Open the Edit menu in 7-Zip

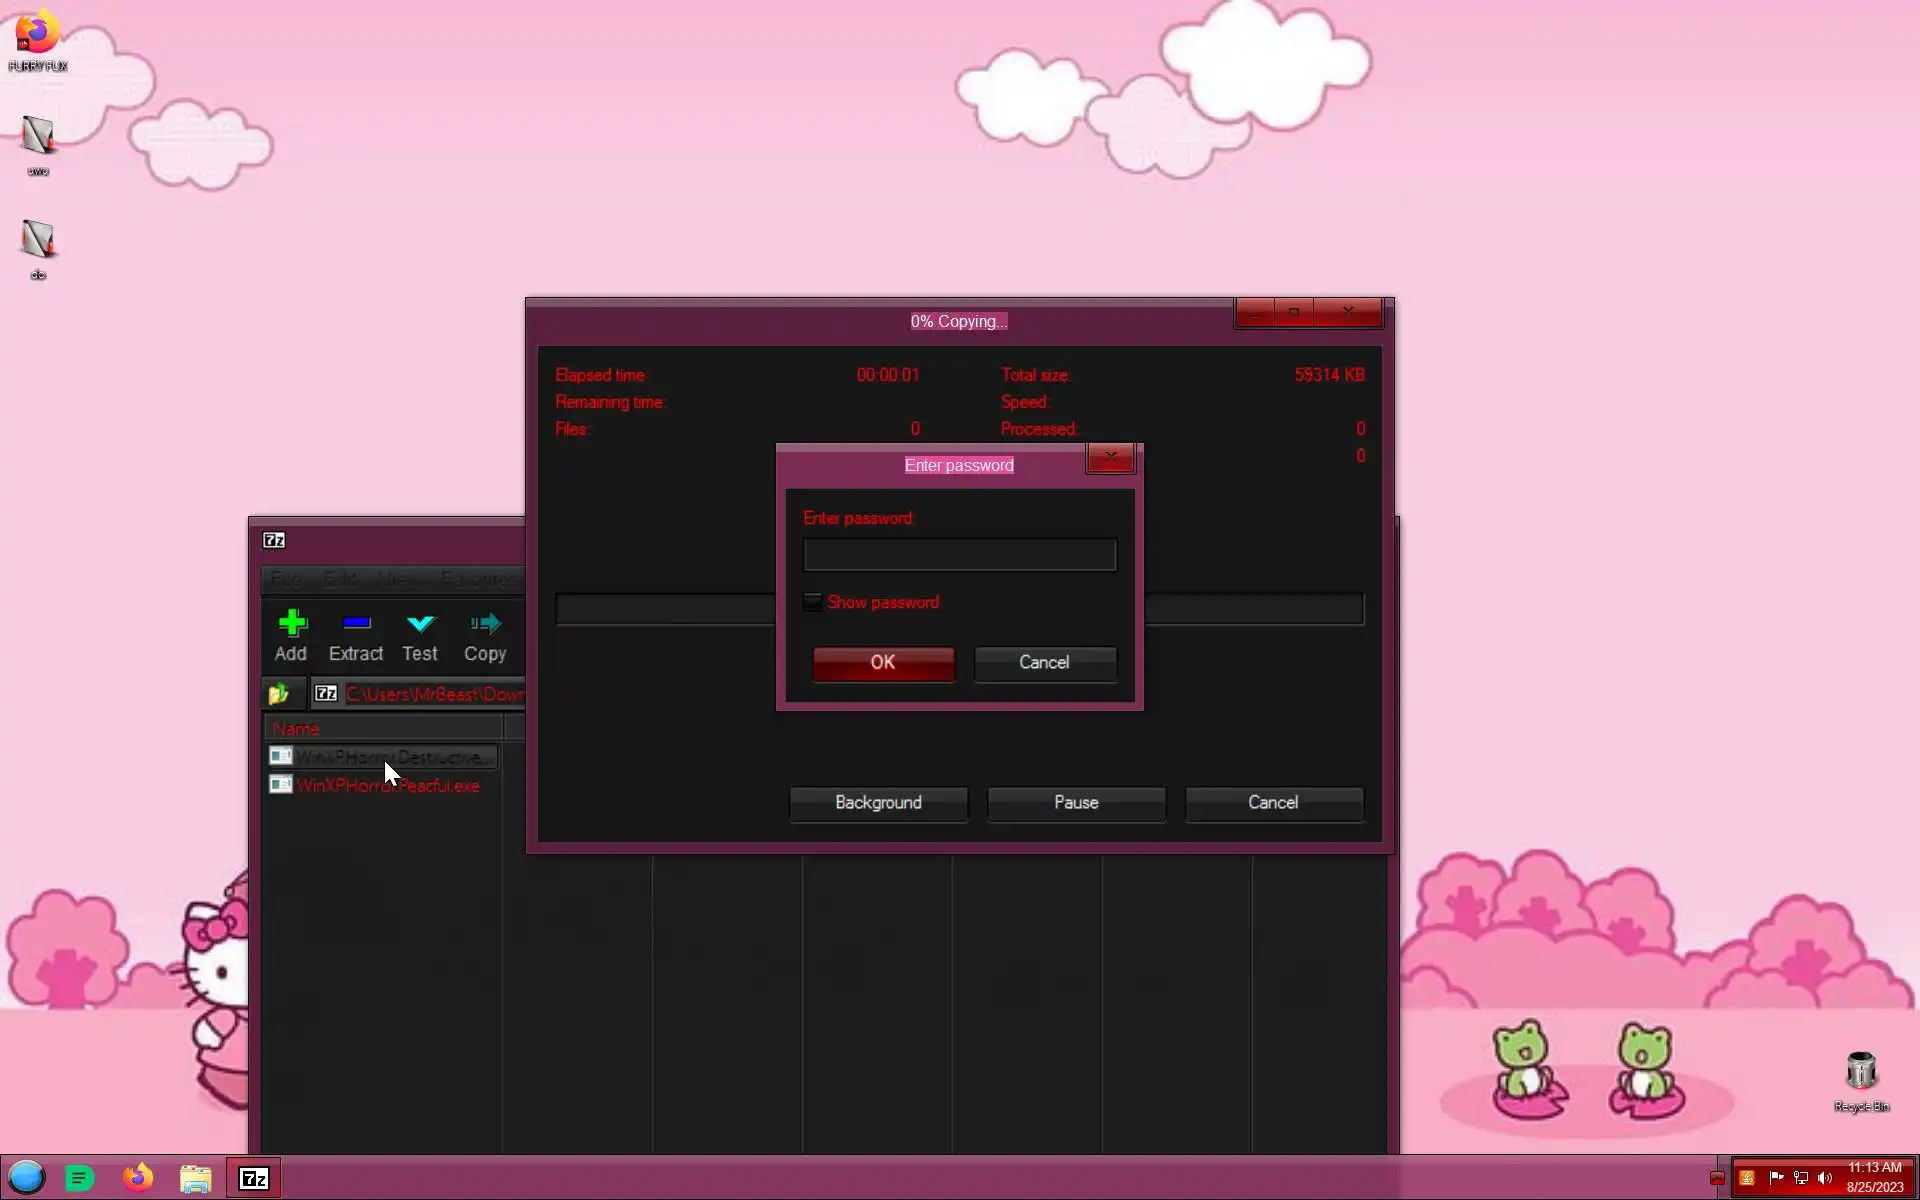(340, 579)
